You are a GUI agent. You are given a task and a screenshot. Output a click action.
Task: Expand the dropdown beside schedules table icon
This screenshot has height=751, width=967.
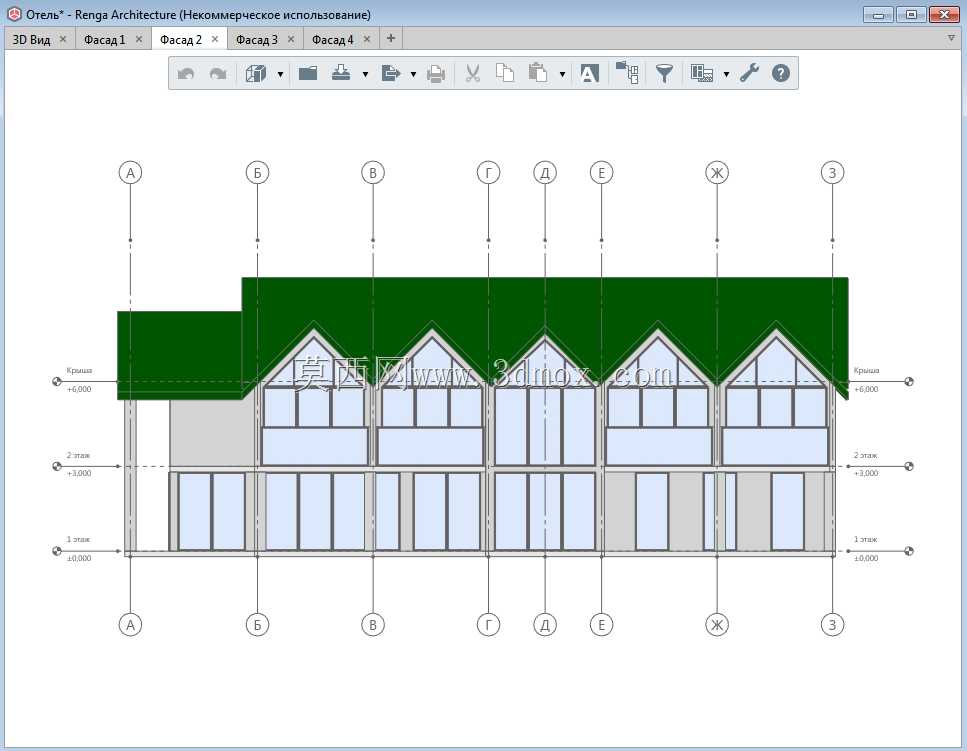[726, 75]
